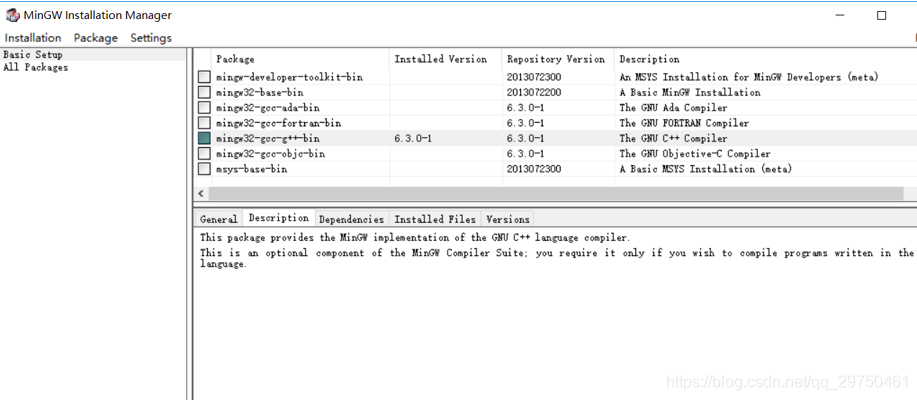The width and height of the screenshot is (917, 400).
Task: Click the package list horizontal scrollbar track
Action: [x=556, y=193]
